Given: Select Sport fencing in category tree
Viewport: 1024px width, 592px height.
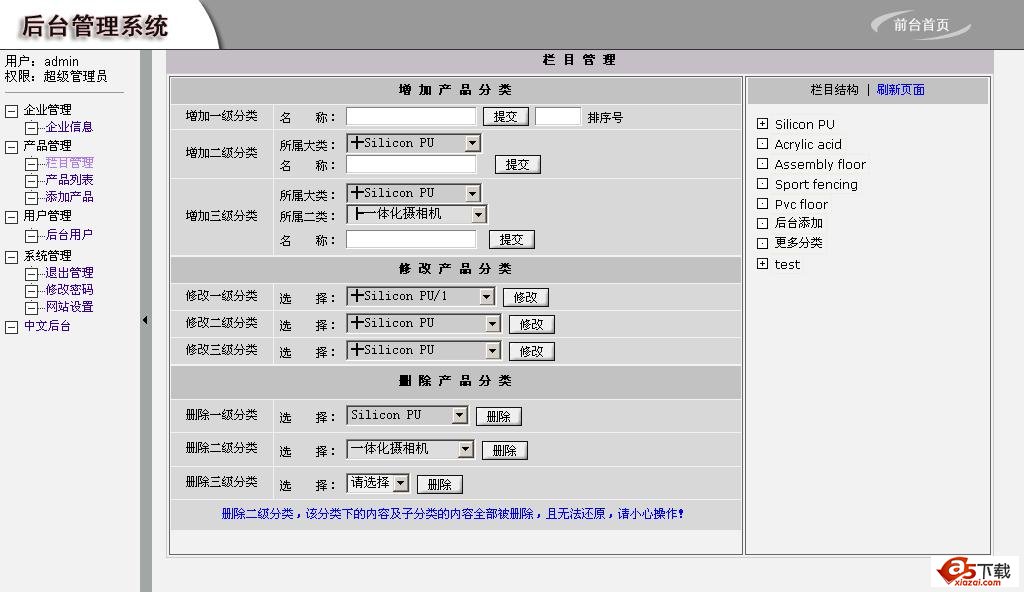Looking at the screenshot, I should coord(816,184).
